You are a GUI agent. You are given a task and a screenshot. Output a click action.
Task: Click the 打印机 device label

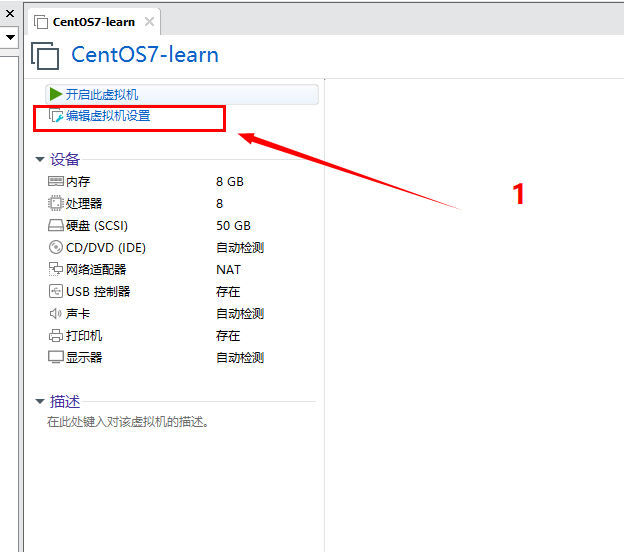pos(84,336)
